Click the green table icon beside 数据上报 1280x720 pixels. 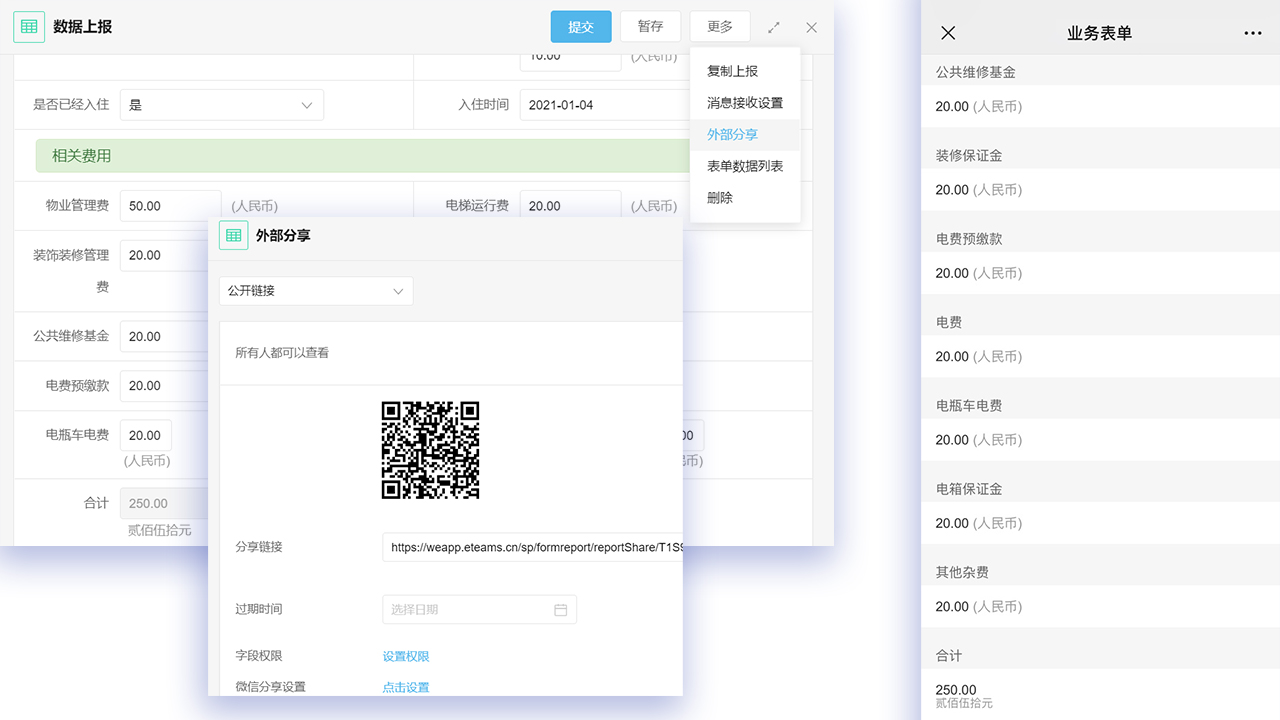tap(29, 27)
